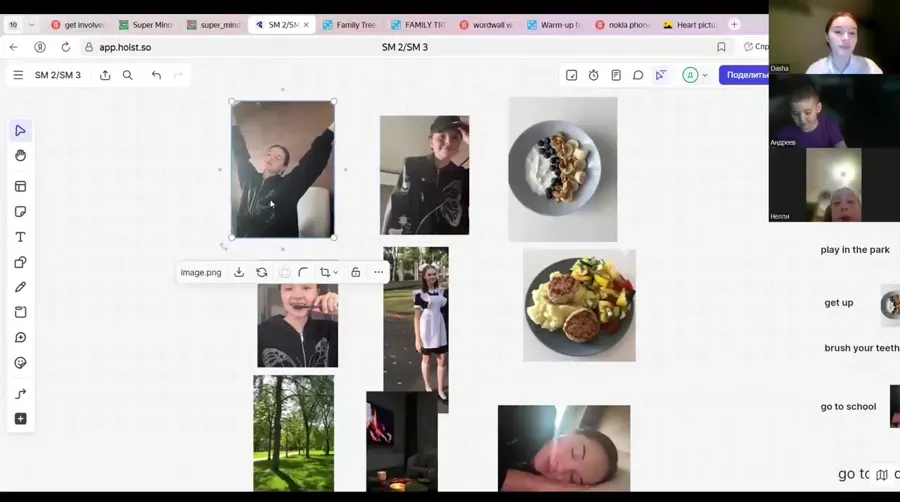
Task: Go back in browser history
Action: pyautogui.click(x=14, y=47)
